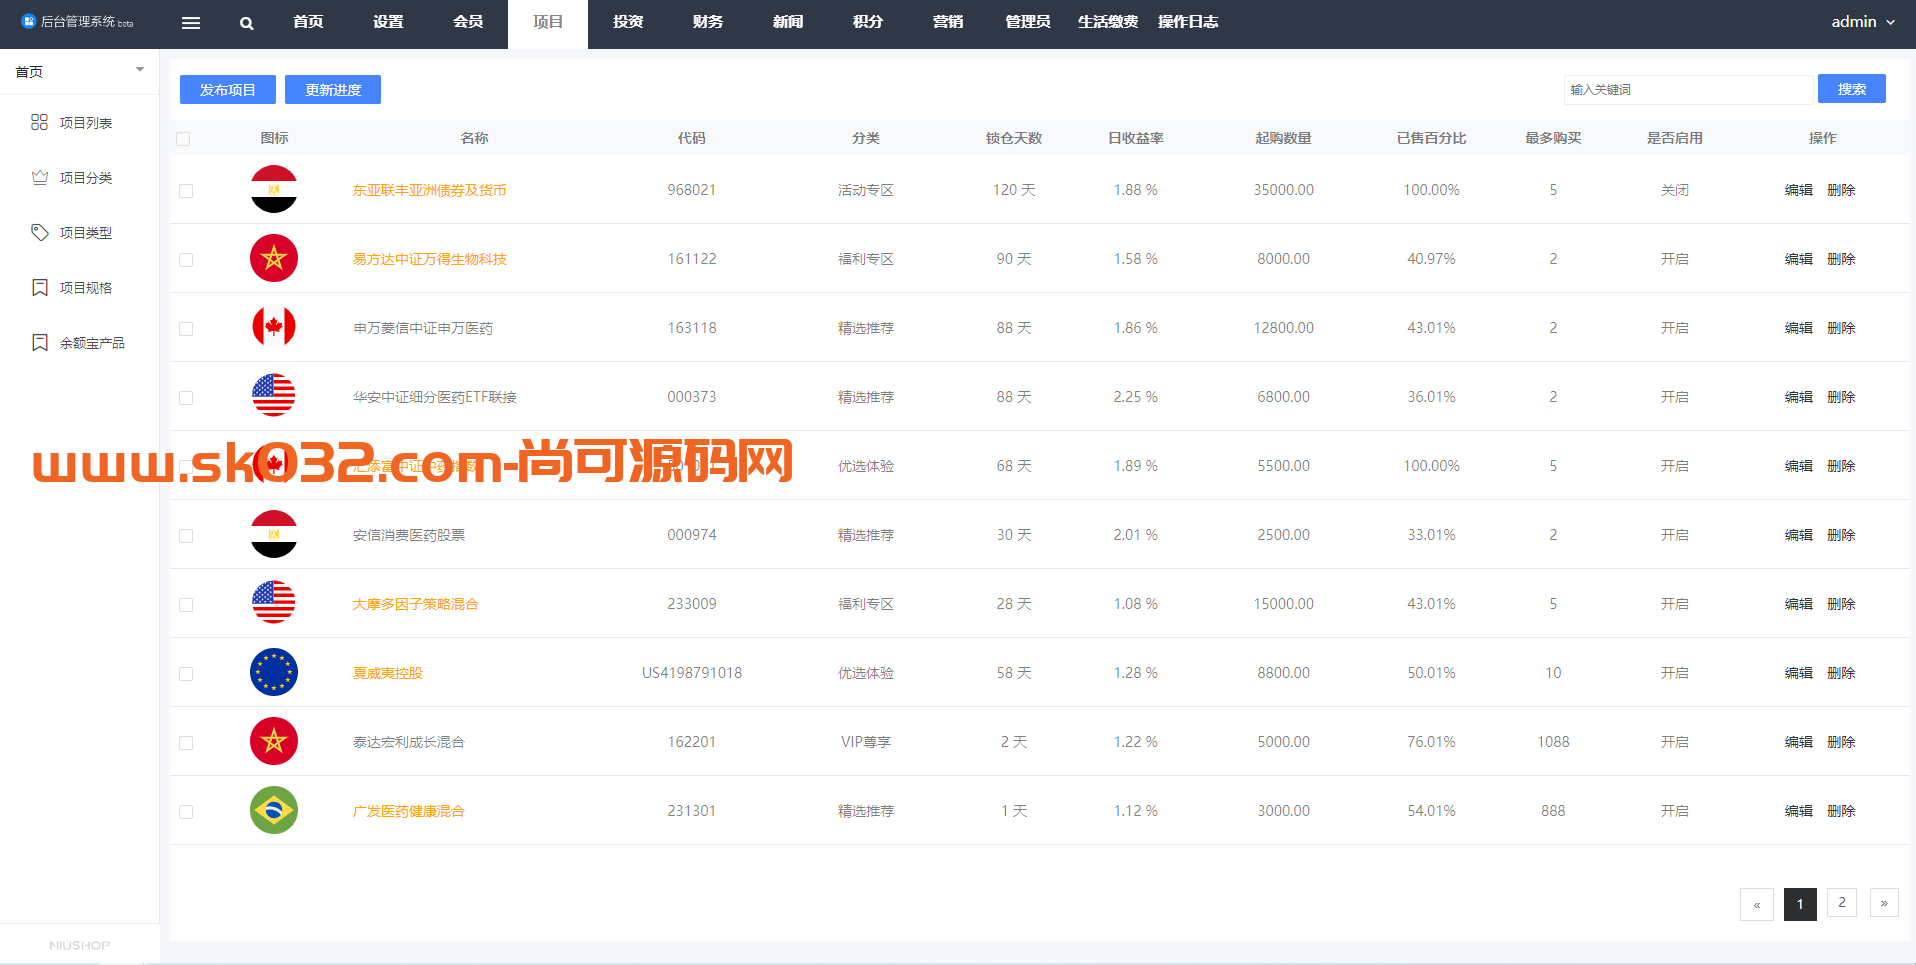The height and width of the screenshot is (965, 1916).
Task: Click flag icon of 泰达宏利成长混合 row
Action: (274, 741)
